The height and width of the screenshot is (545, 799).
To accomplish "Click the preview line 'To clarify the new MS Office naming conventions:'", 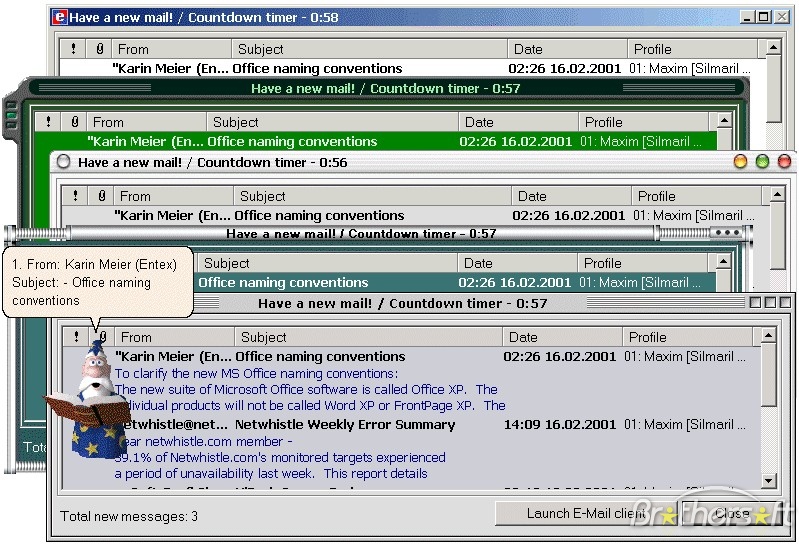I will tap(256, 373).
